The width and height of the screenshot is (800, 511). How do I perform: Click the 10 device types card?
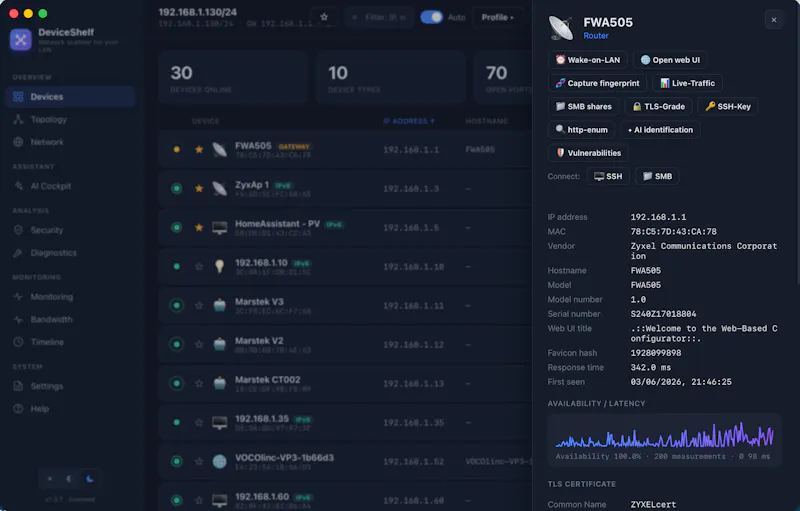[390, 78]
